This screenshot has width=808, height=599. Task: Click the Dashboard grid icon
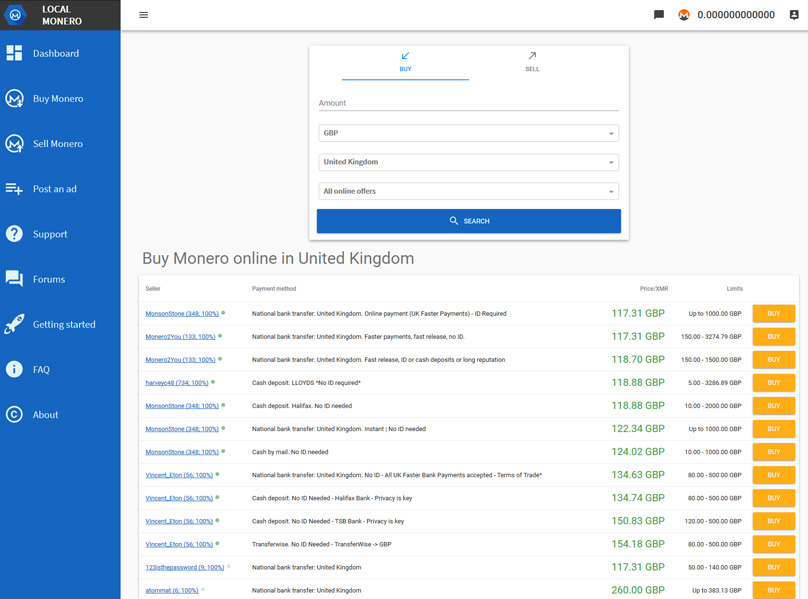(x=14, y=53)
